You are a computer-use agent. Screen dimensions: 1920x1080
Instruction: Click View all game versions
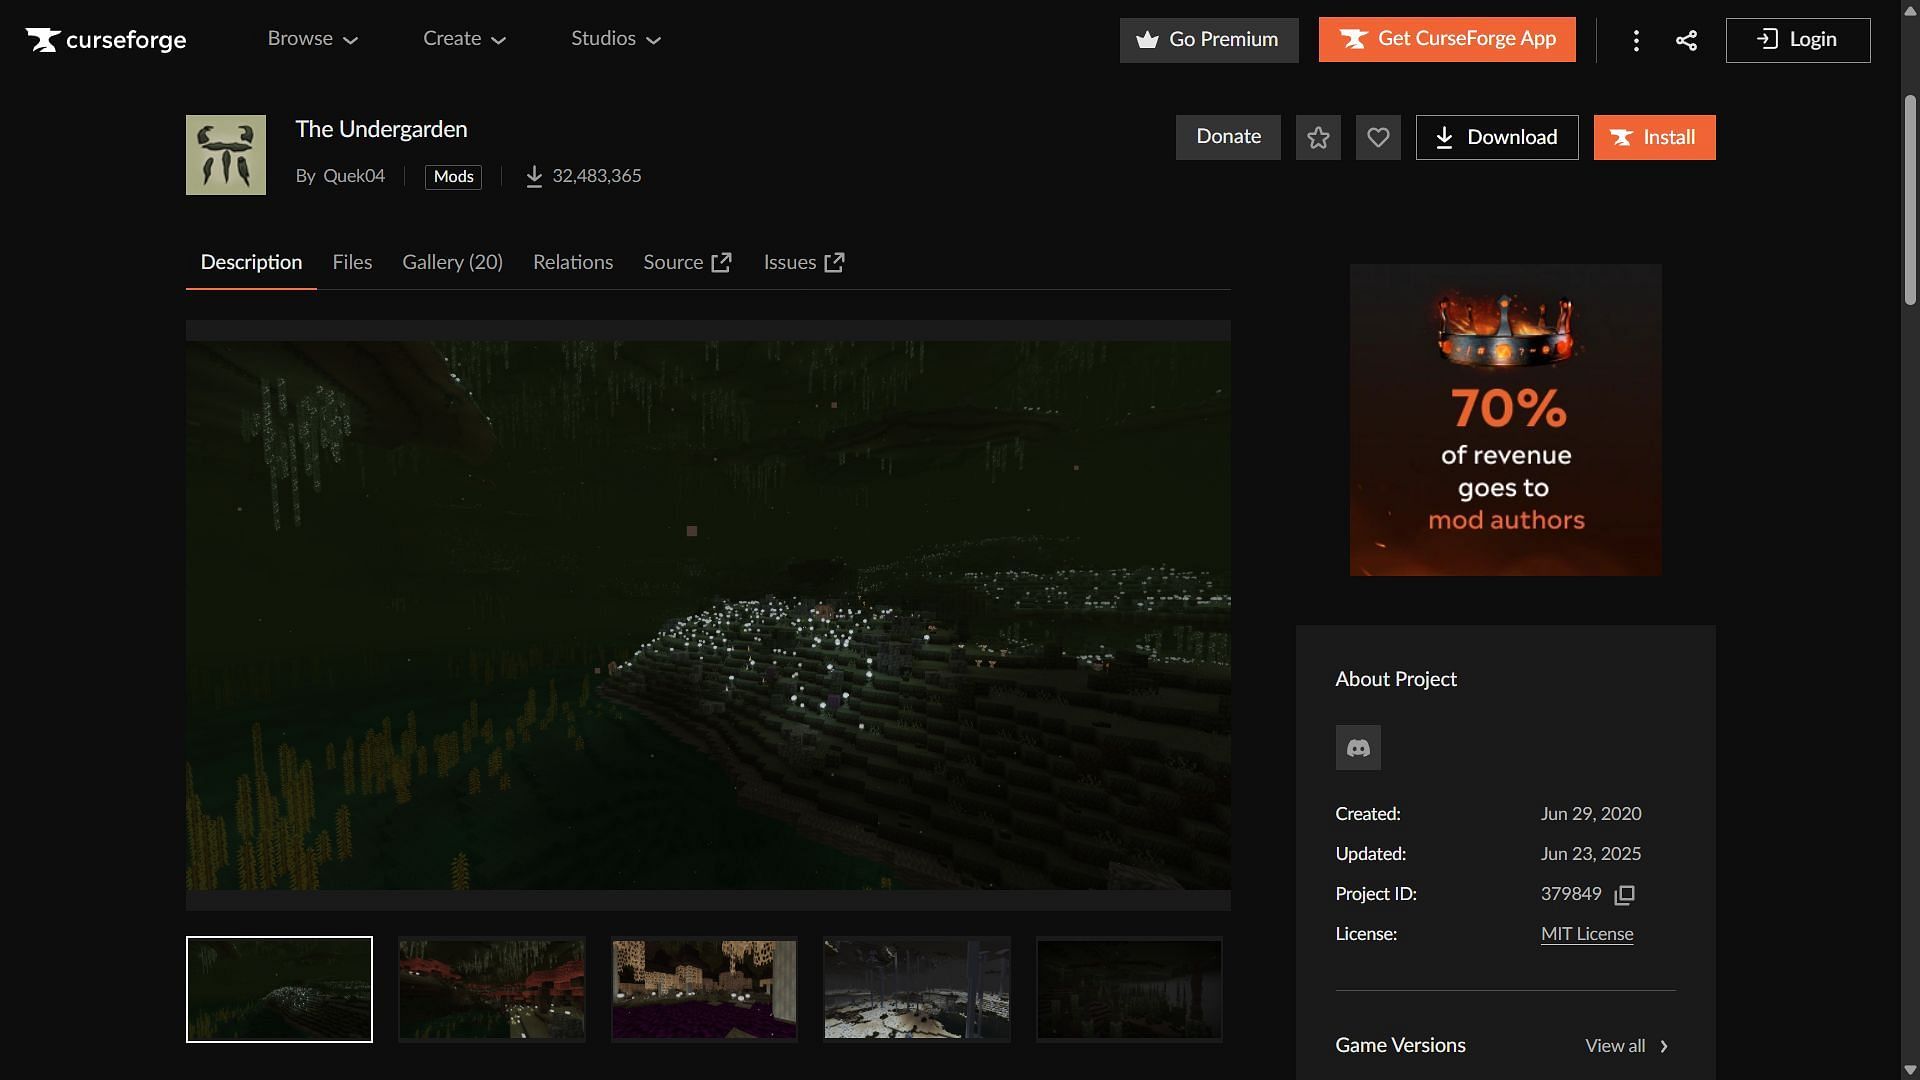[1627, 1046]
